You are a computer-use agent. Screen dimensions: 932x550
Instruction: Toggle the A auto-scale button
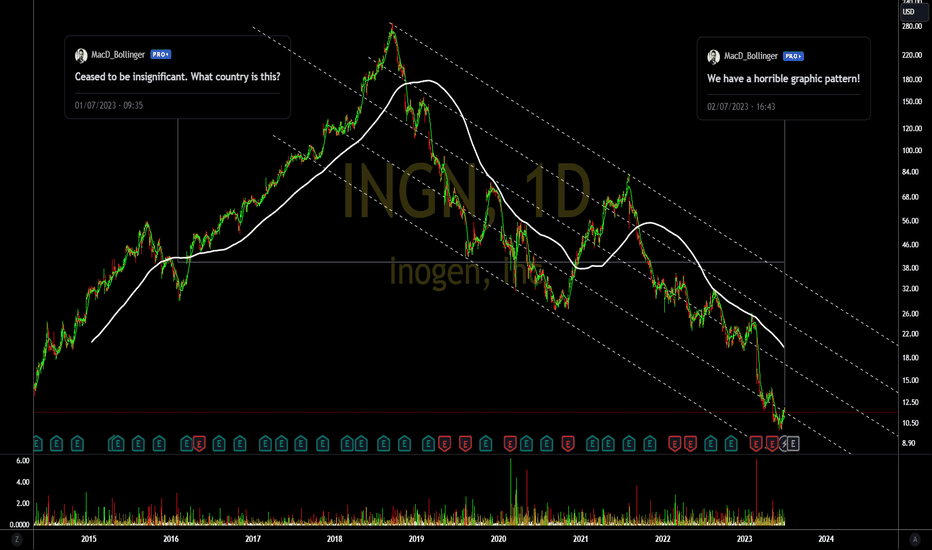(915, 540)
